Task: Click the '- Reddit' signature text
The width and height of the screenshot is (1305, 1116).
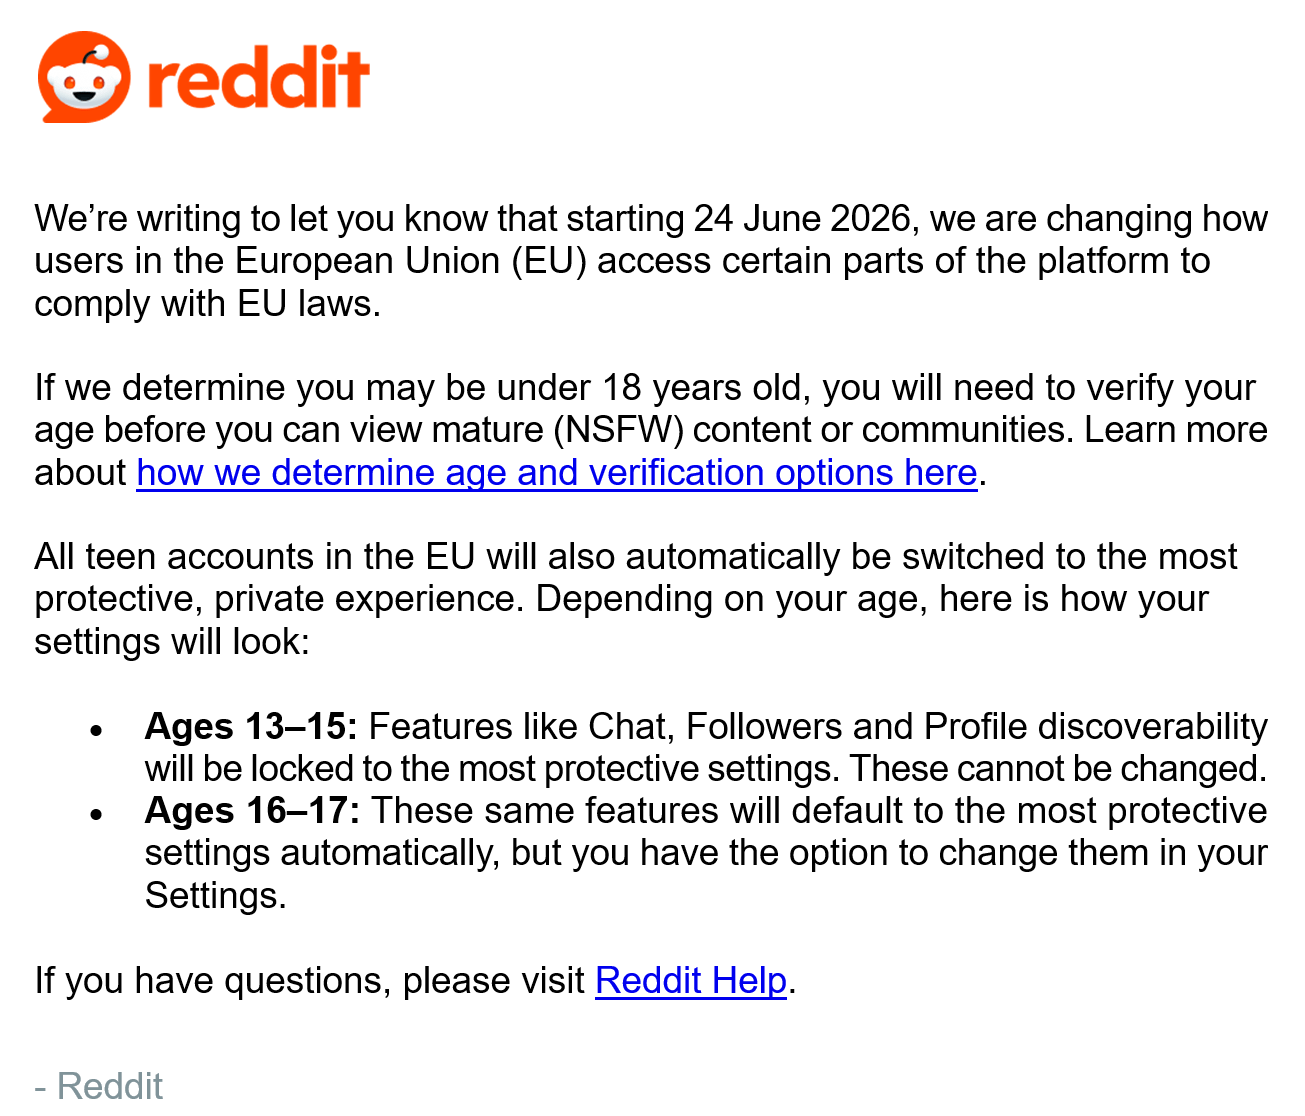Action: click(x=98, y=1086)
